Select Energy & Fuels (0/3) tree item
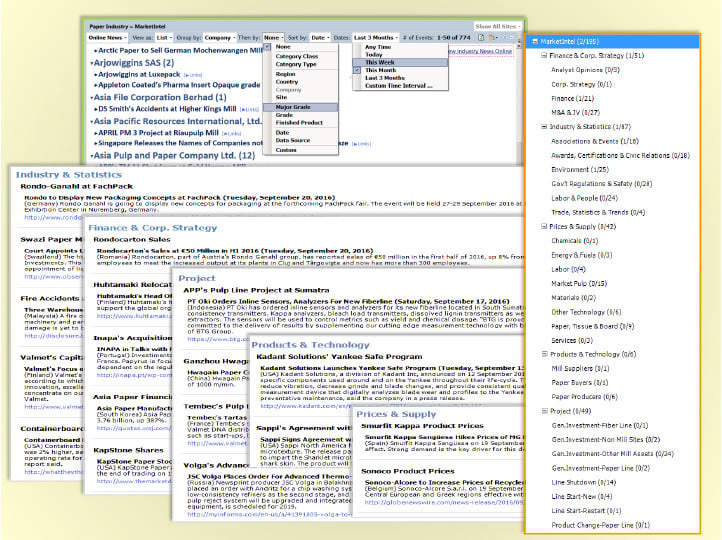This screenshot has height=540, width=722. click(582, 255)
